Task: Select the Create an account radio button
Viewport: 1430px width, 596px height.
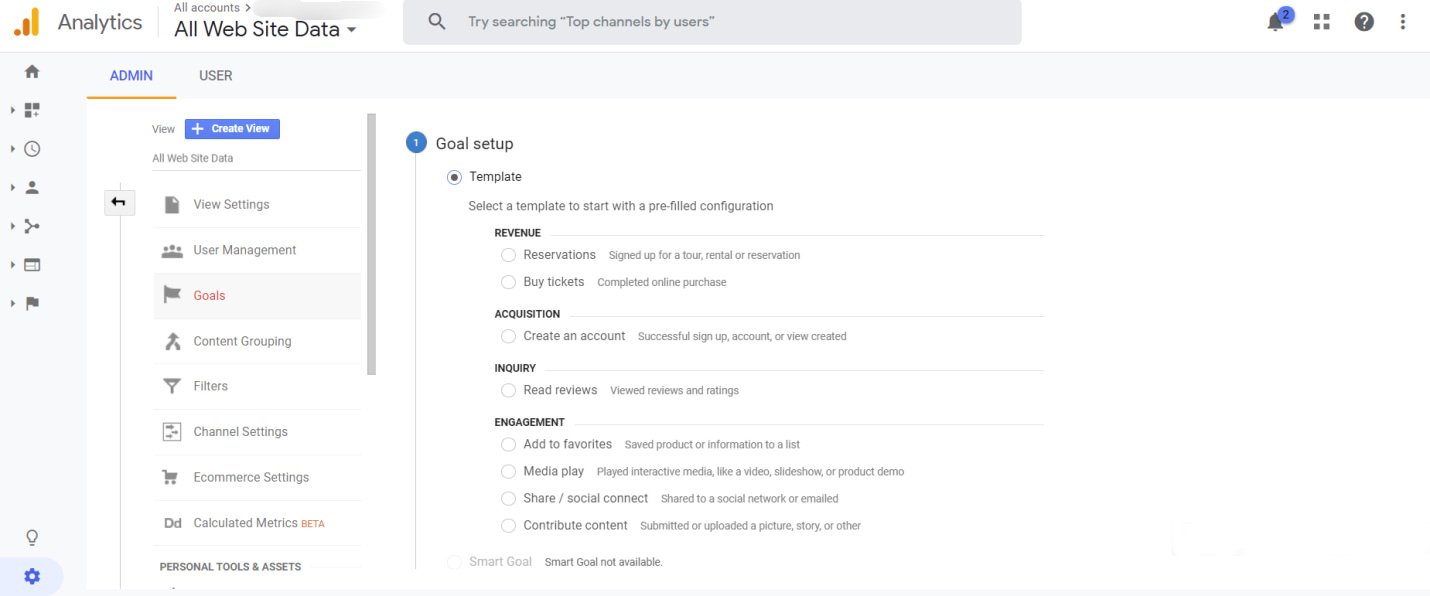Action: (x=508, y=336)
